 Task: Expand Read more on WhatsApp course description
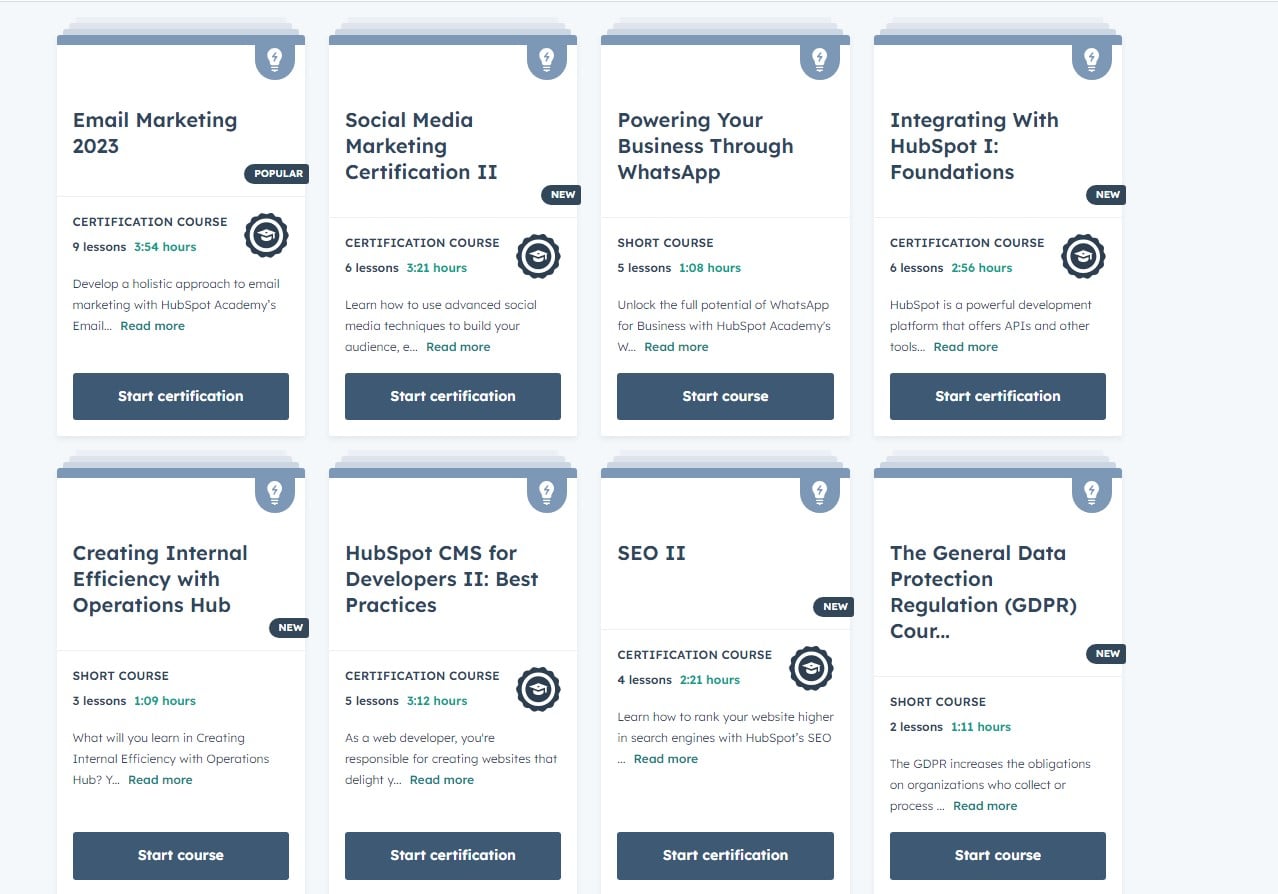pyautogui.click(x=676, y=347)
